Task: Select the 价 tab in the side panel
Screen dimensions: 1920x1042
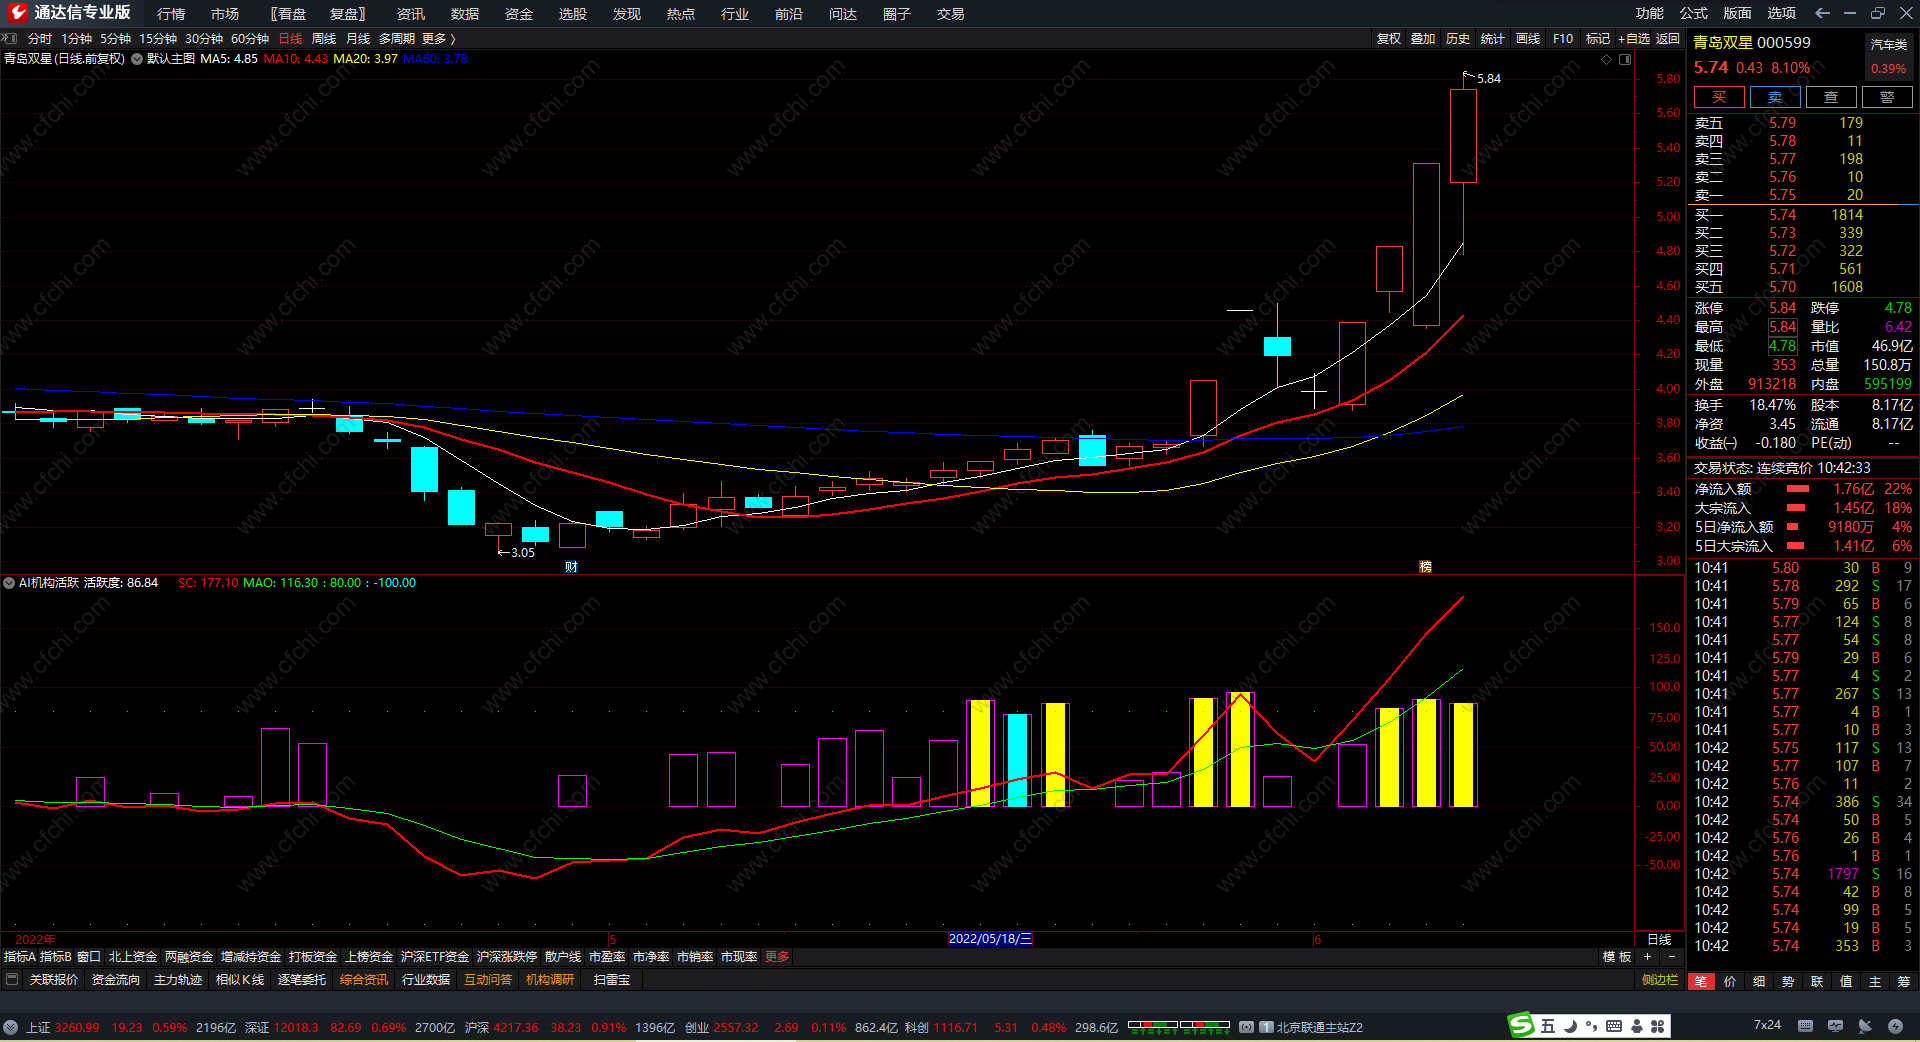Action: tap(1730, 982)
